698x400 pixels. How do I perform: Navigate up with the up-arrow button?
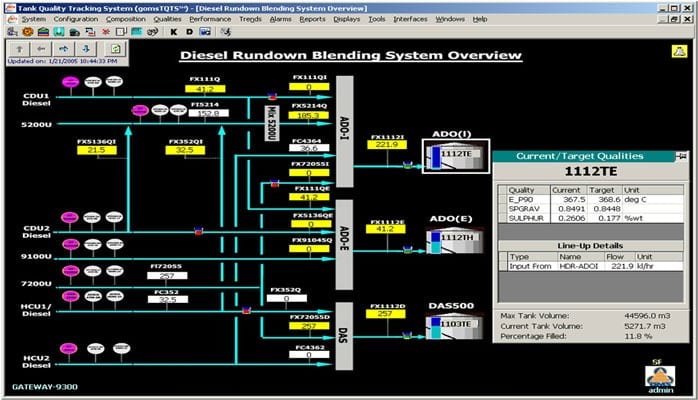click(x=19, y=49)
